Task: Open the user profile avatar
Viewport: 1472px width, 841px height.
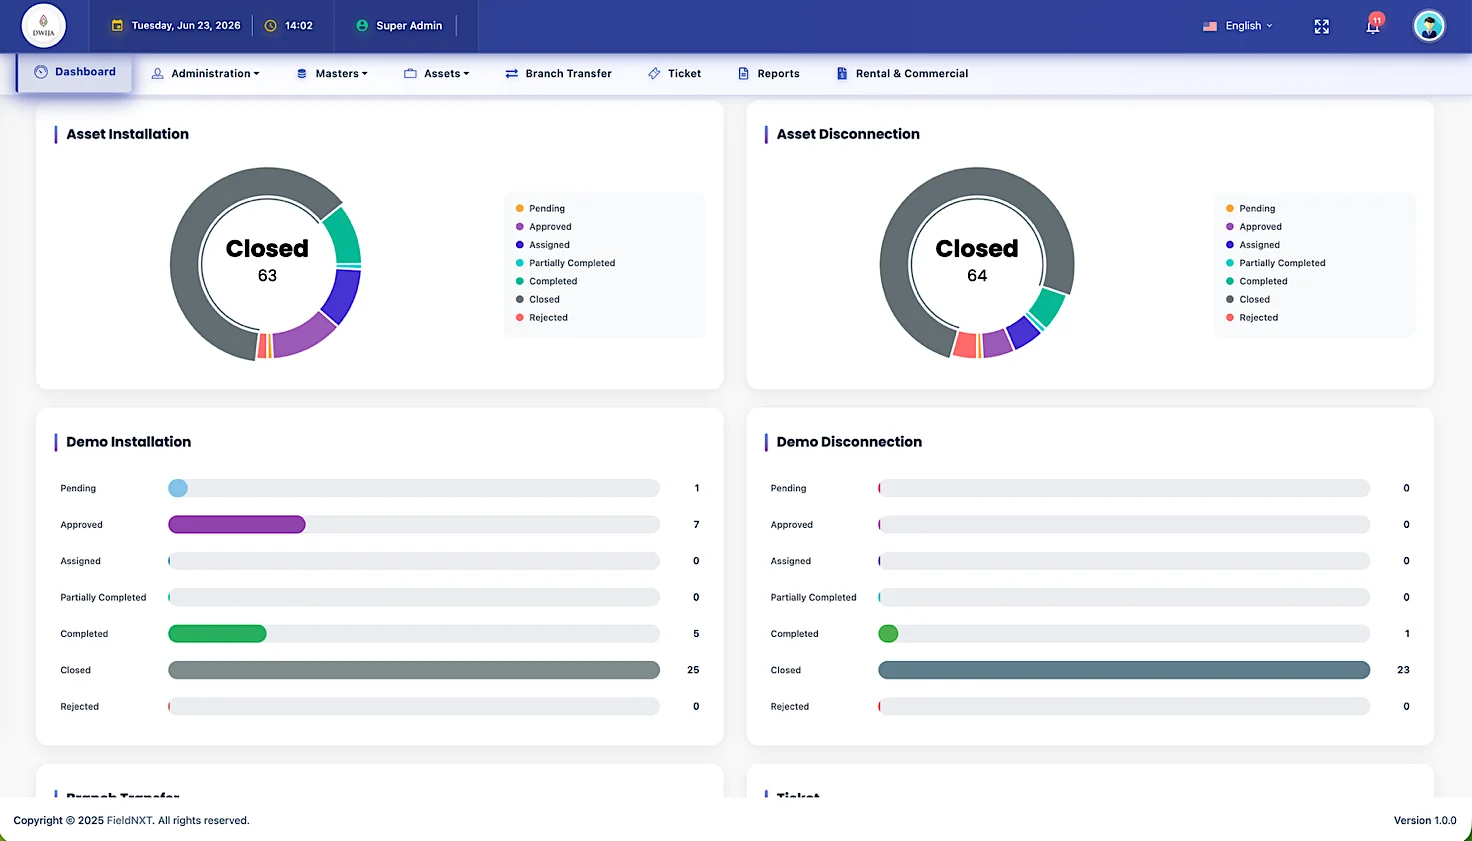Action: tap(1429, 26)
